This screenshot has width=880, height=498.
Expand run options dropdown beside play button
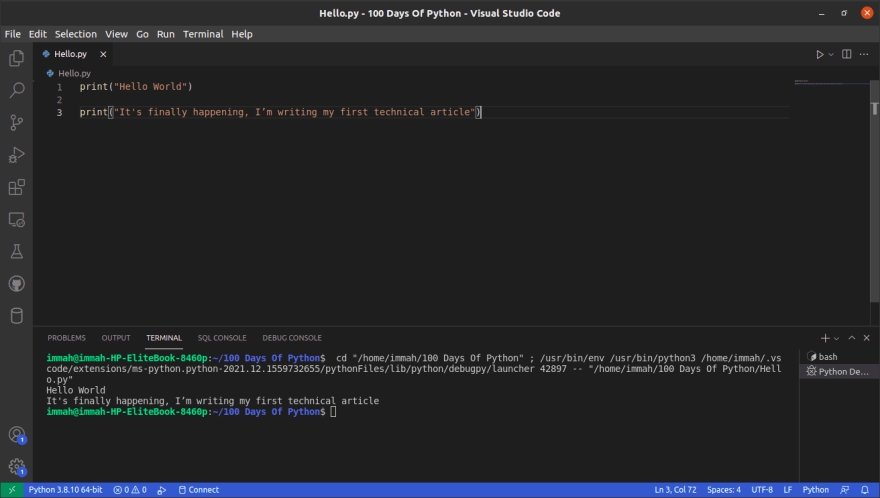click(x=831, y=54)
